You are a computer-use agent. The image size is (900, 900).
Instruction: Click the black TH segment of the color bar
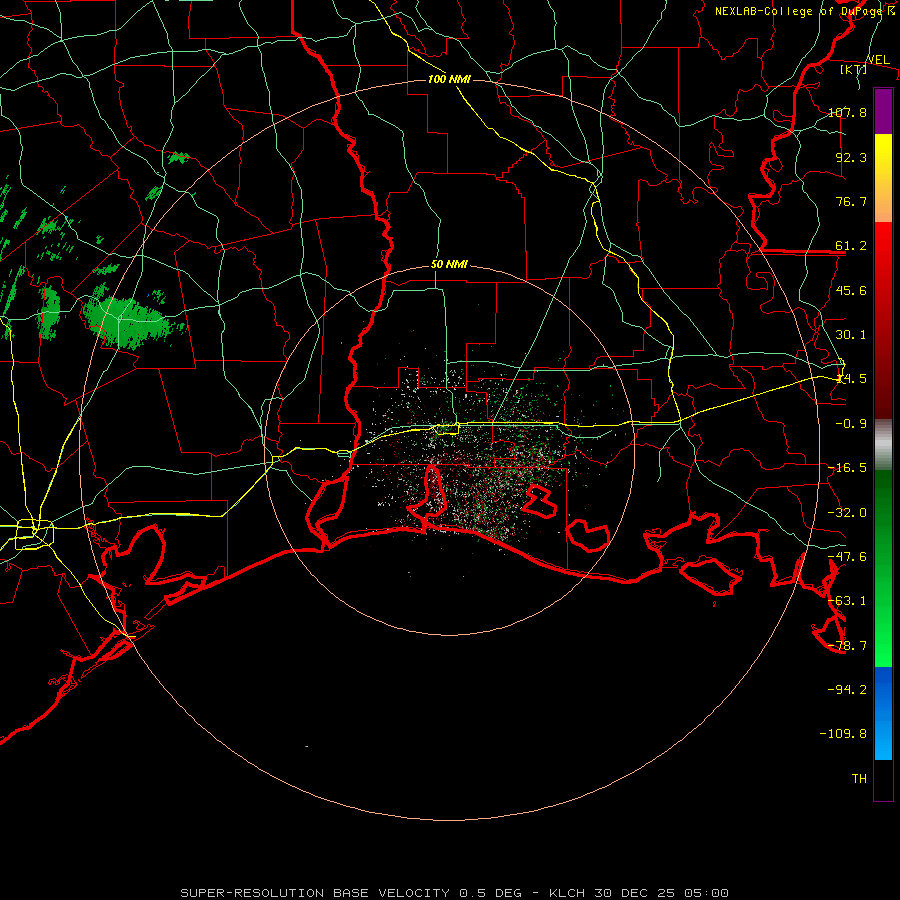coord(883,779)
